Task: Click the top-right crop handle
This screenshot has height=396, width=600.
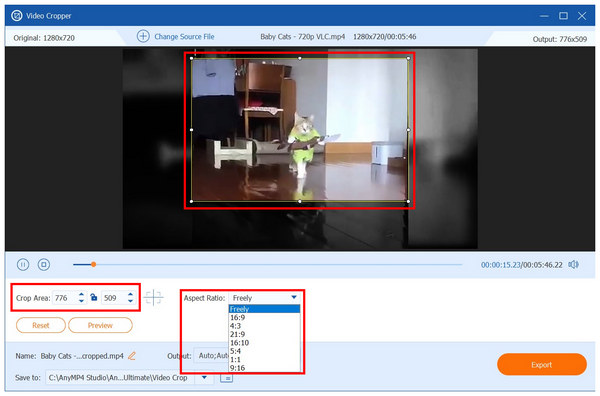Action: point(408,58)
